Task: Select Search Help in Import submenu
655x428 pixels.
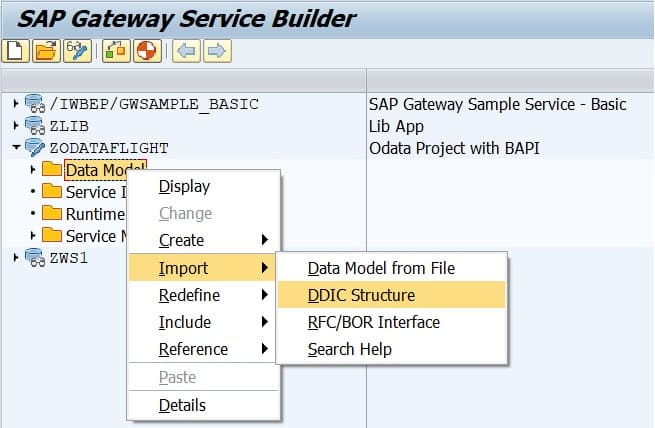Action: tap(349, 349)
